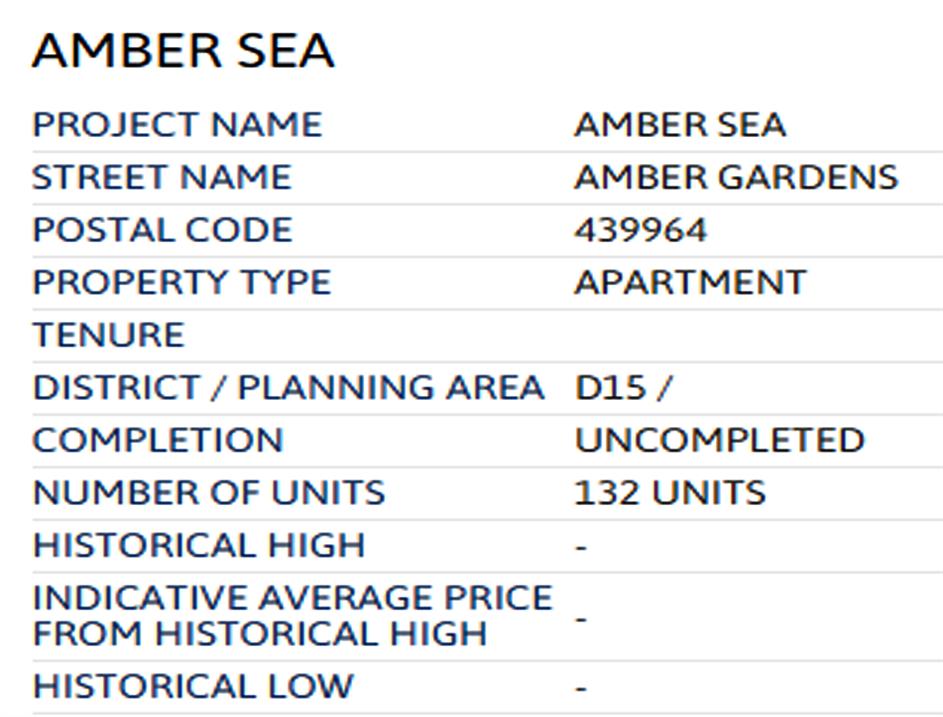Click the APARTMENT property type value
The height and width of the screenshot is (717, 943).
pos(689,282)
